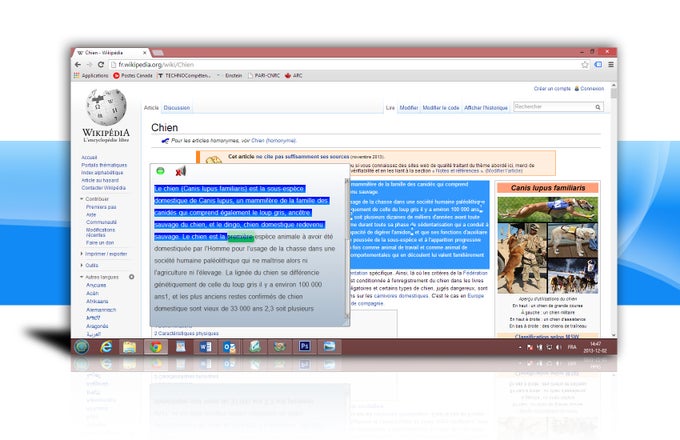Open a new tab with the new tab button
The image size is (680, 440).
pyautogui.click(x=158, y=52)
